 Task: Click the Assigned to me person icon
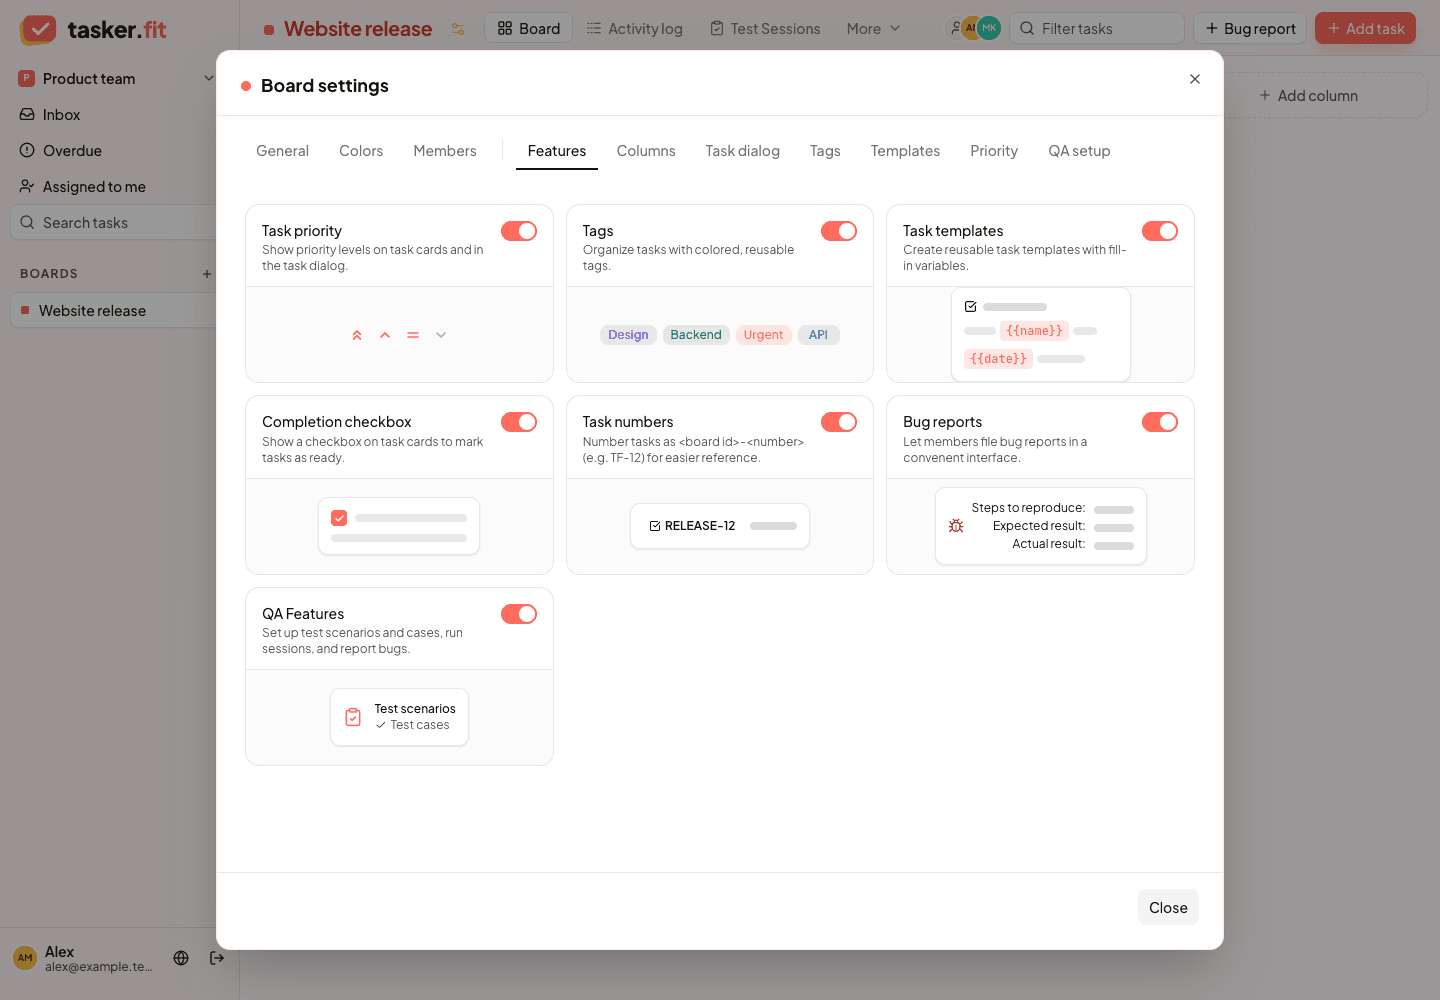pos(27,187)
